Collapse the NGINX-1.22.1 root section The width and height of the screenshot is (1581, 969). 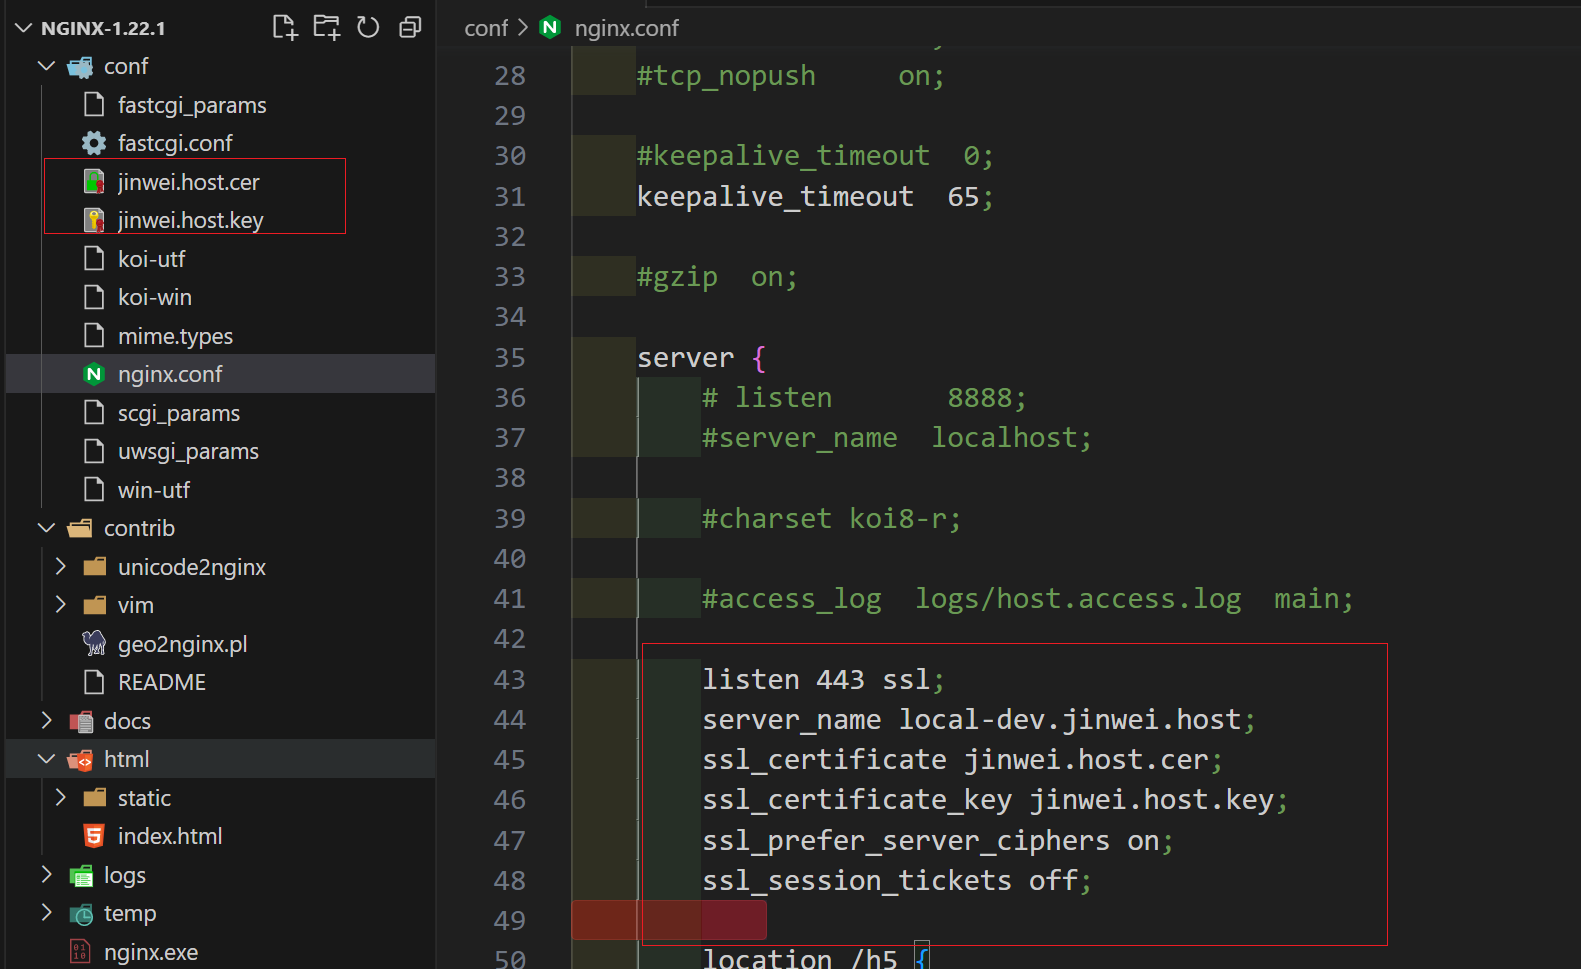tap(24, 28)
